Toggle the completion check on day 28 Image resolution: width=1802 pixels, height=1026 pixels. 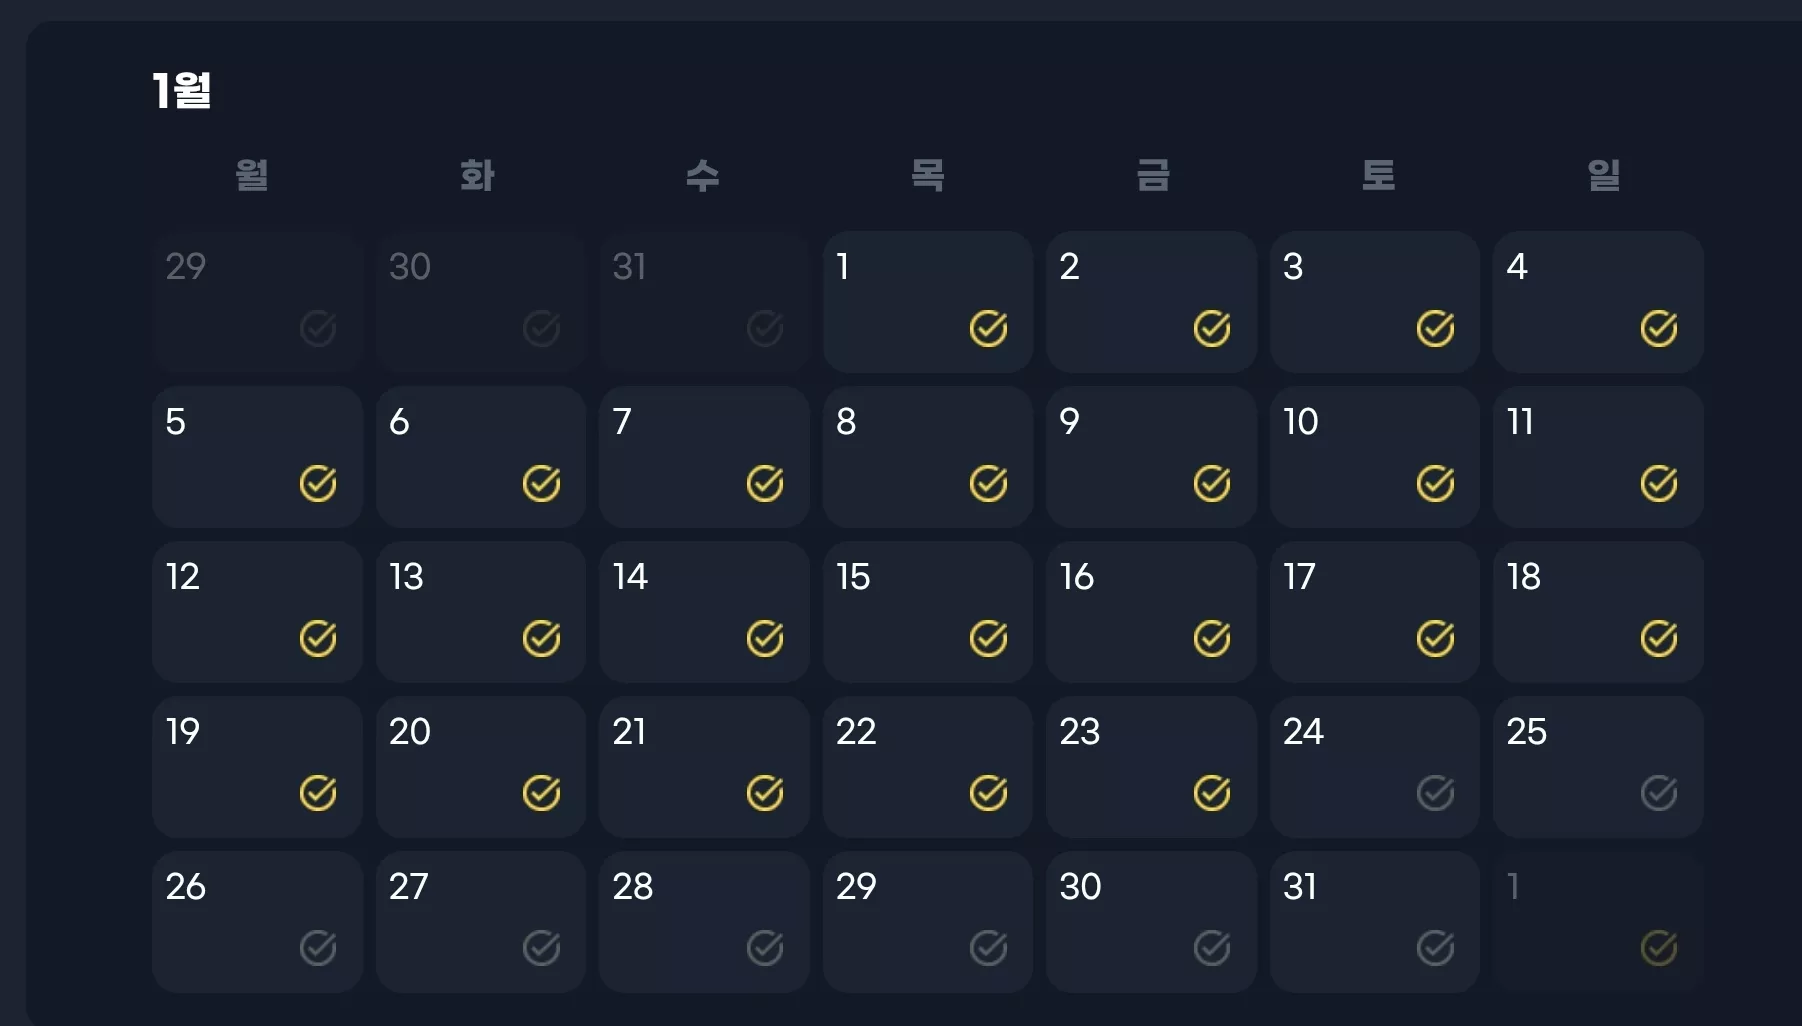click(x=764, y=948)
